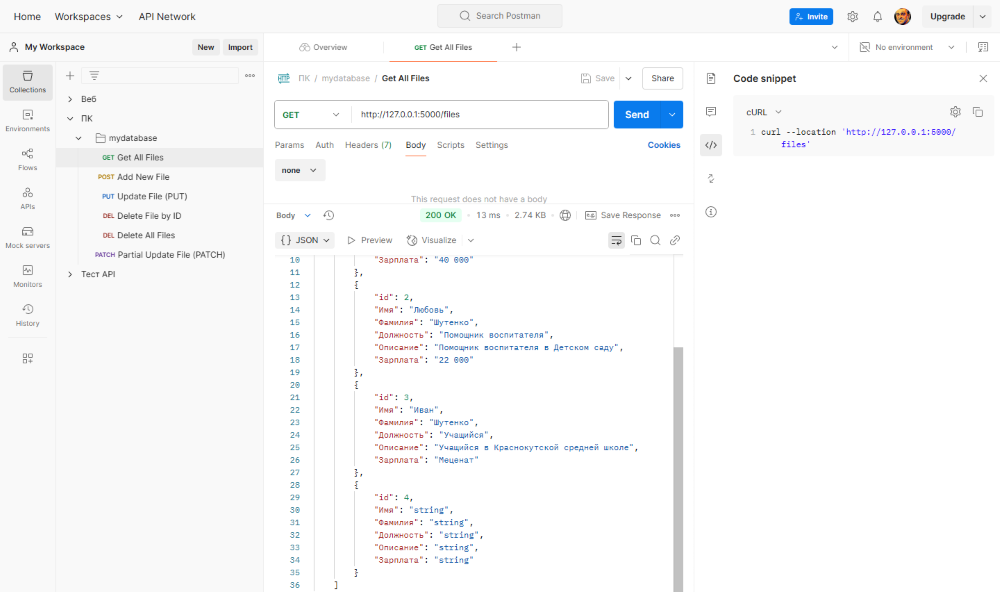
Task: Copy the response body icon
Action: [635, 240]
